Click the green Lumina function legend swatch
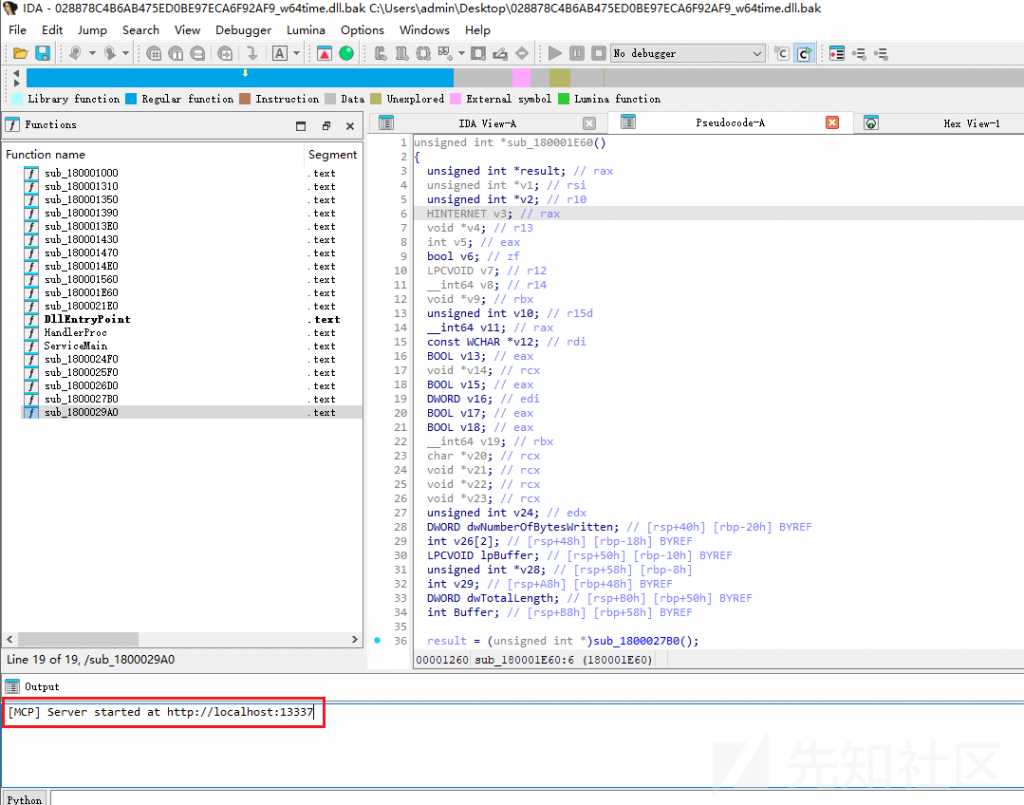 [x=563, y=99]
